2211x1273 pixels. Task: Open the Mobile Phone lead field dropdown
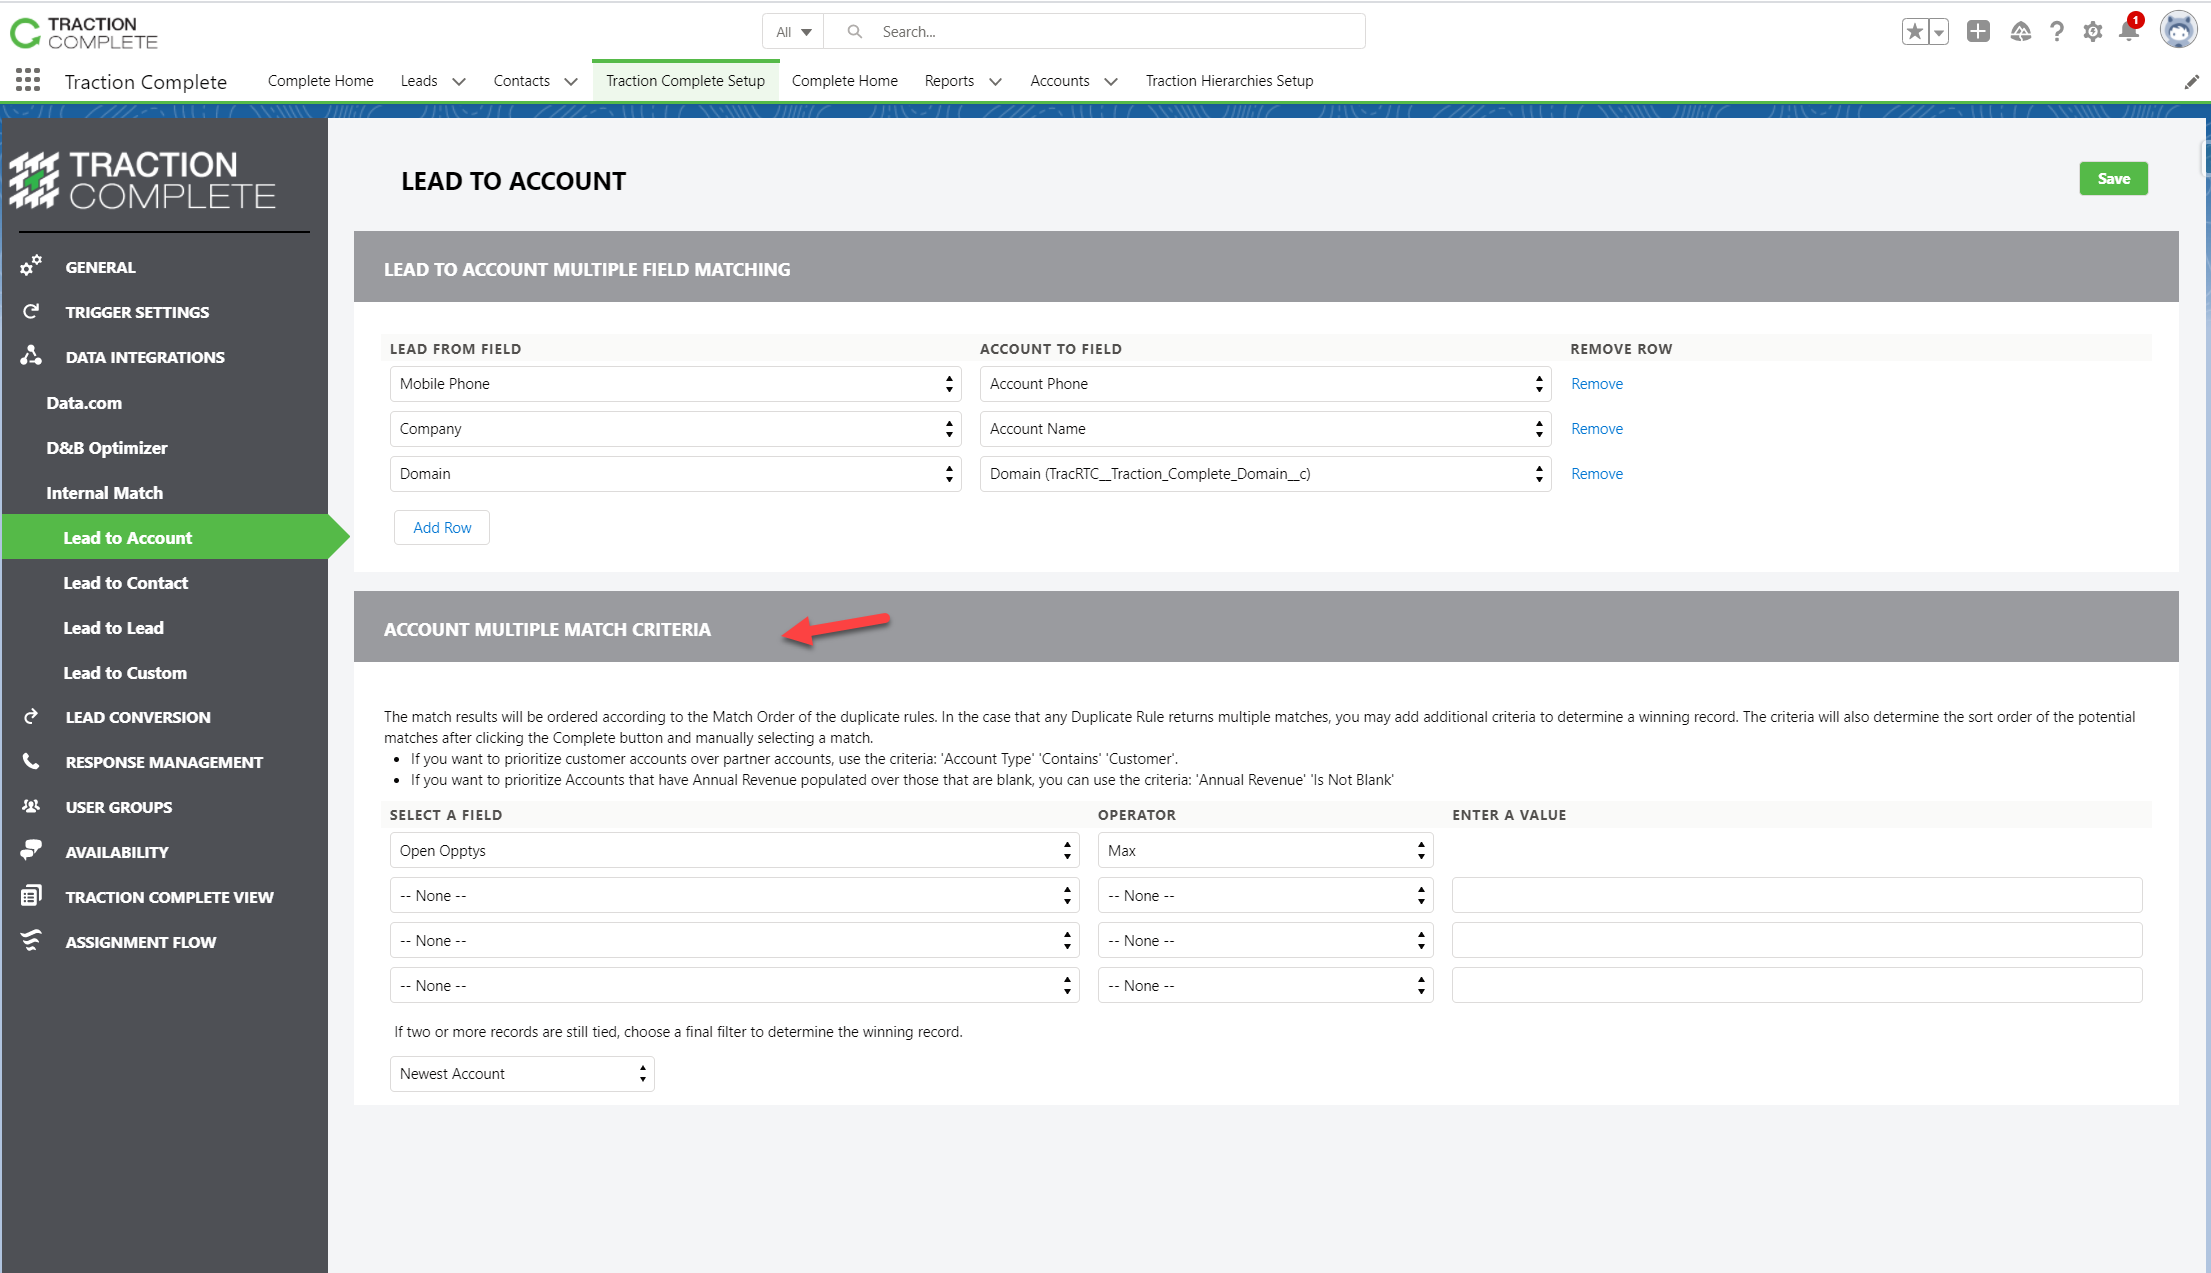676,384
